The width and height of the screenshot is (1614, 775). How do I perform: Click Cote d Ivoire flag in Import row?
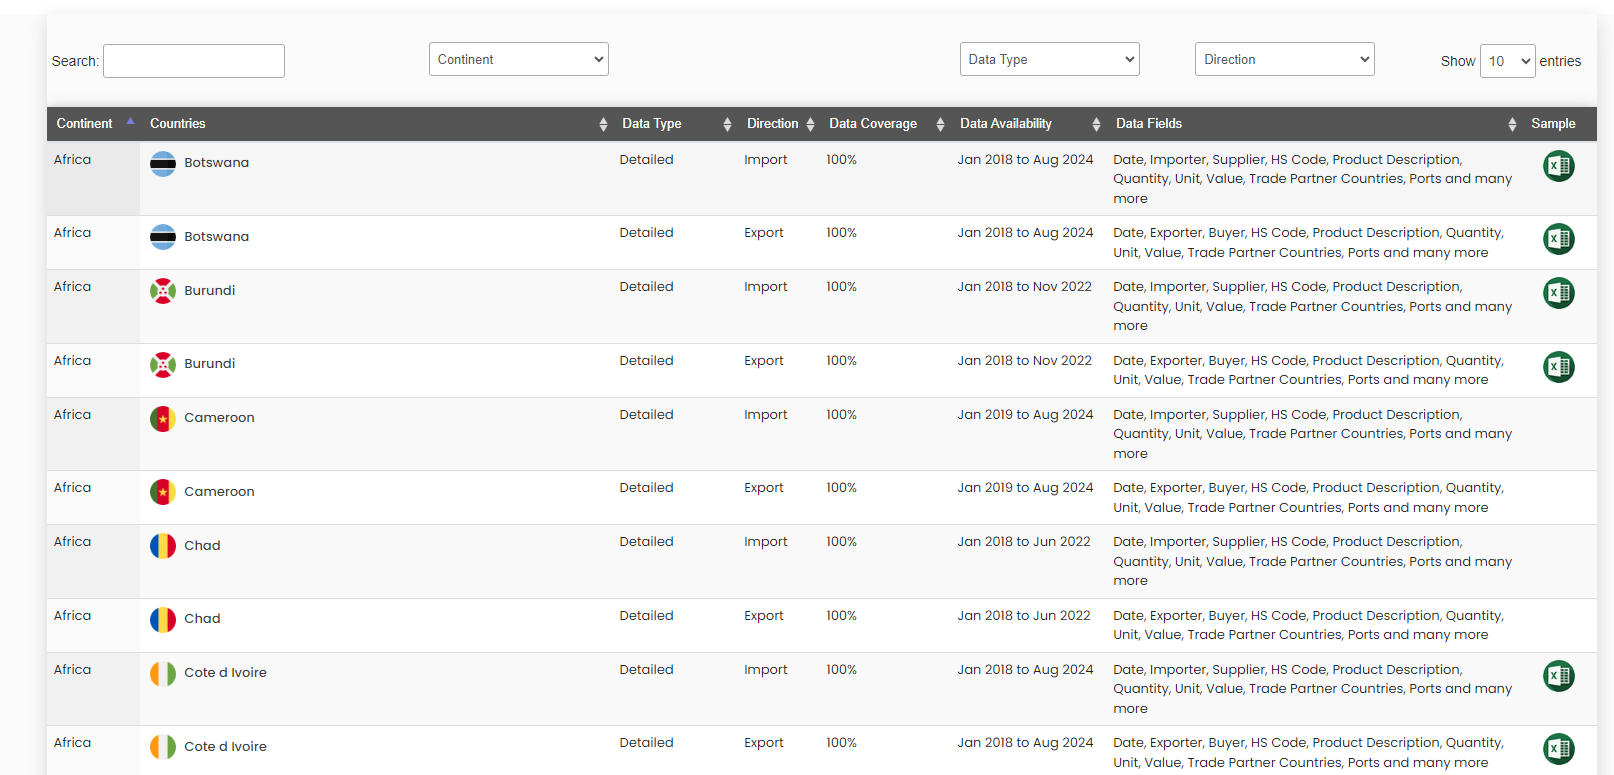163,674
